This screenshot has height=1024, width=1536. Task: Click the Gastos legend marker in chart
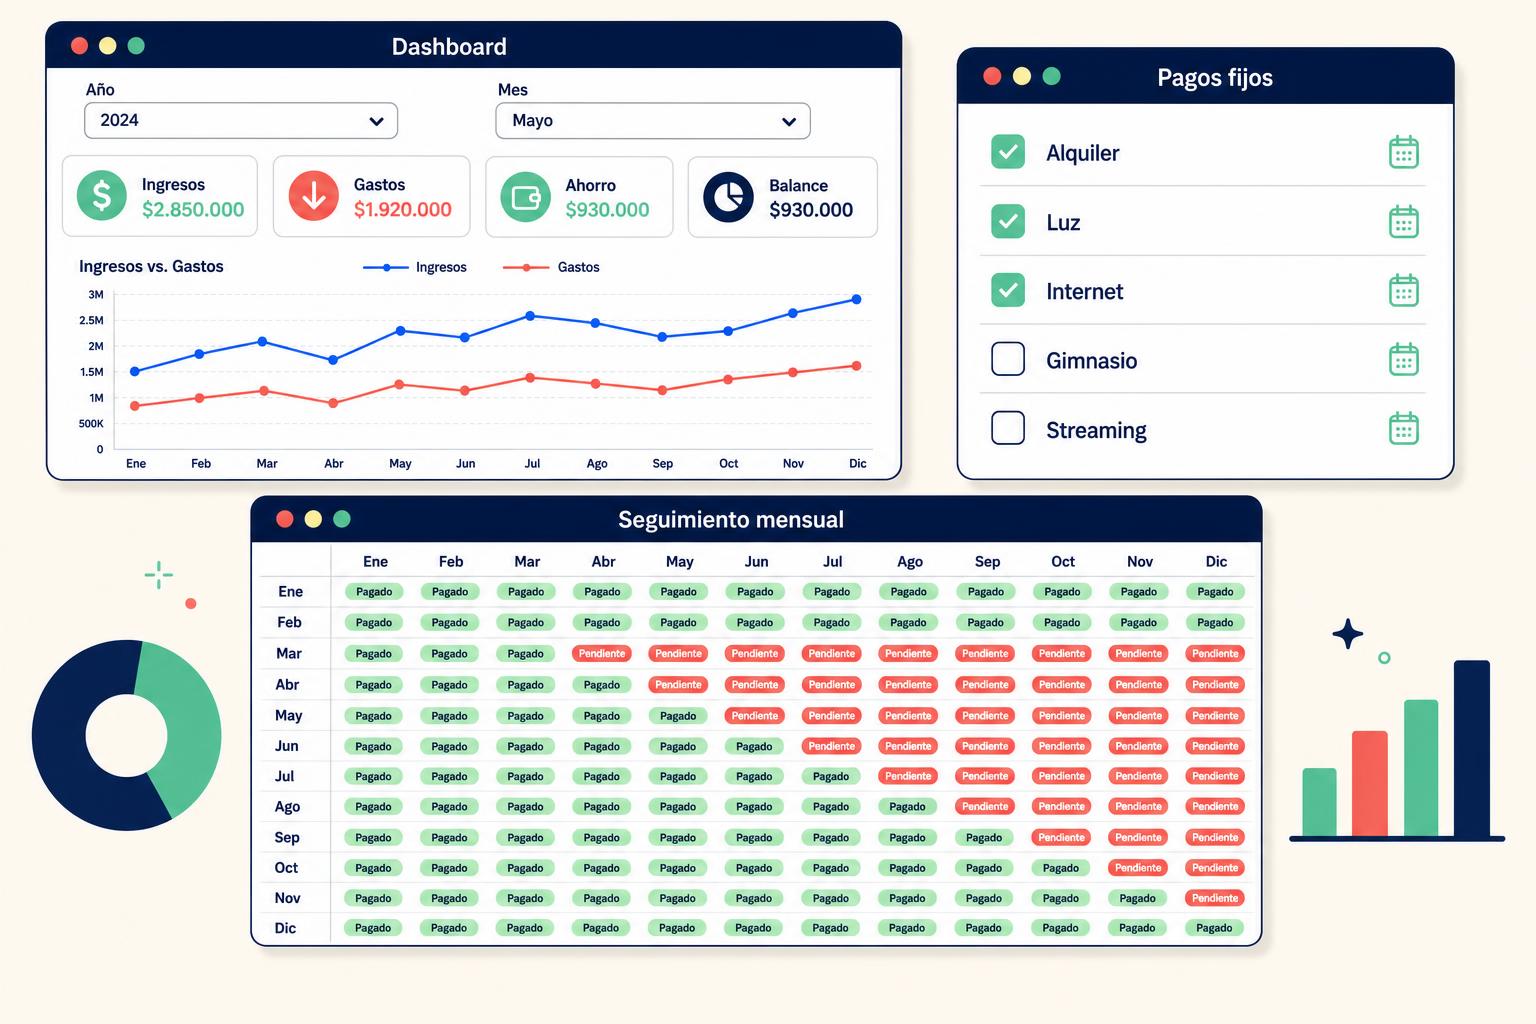(526, 267)
